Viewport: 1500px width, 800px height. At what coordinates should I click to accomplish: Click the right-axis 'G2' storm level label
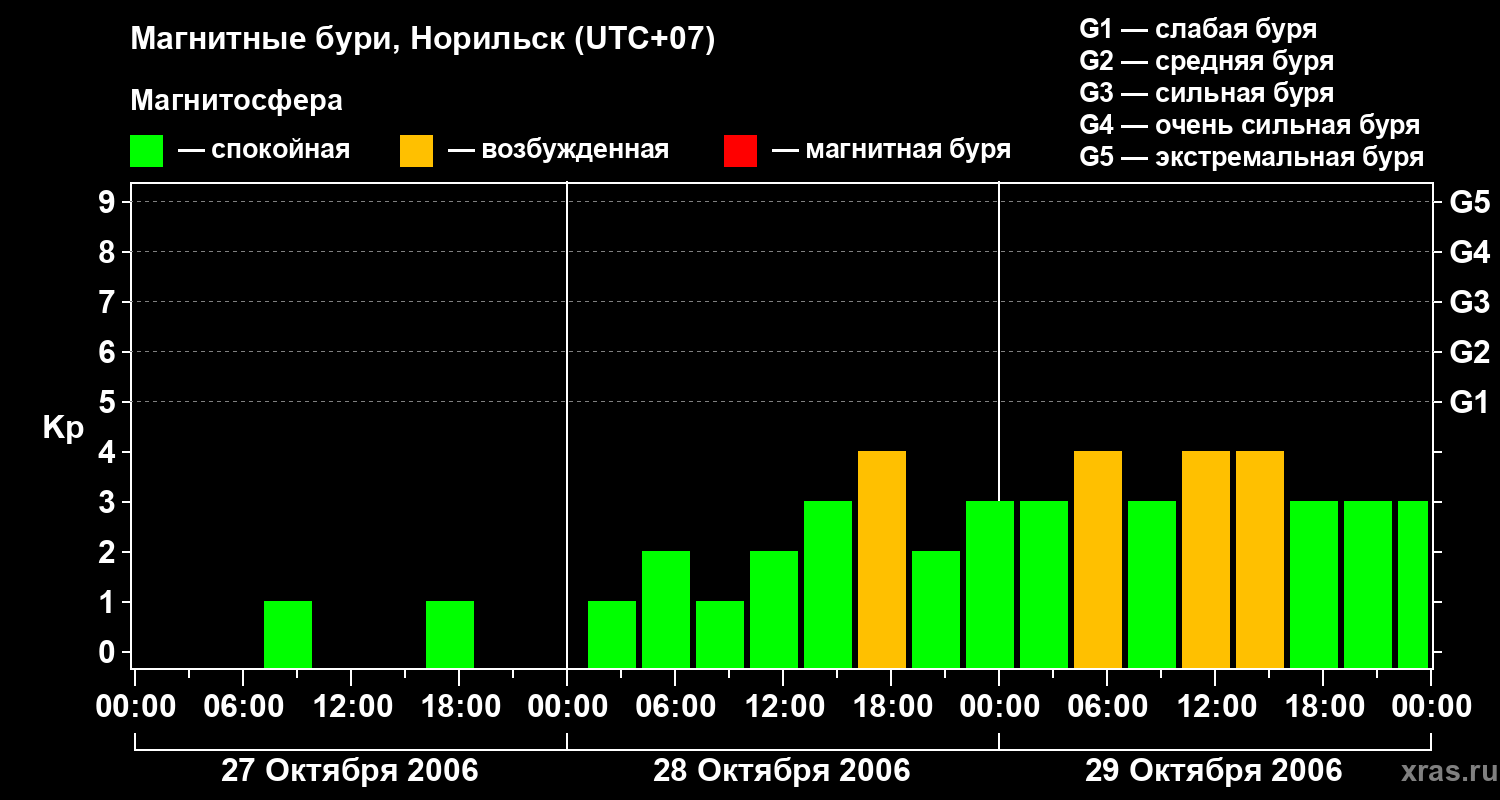point(1469,352)
